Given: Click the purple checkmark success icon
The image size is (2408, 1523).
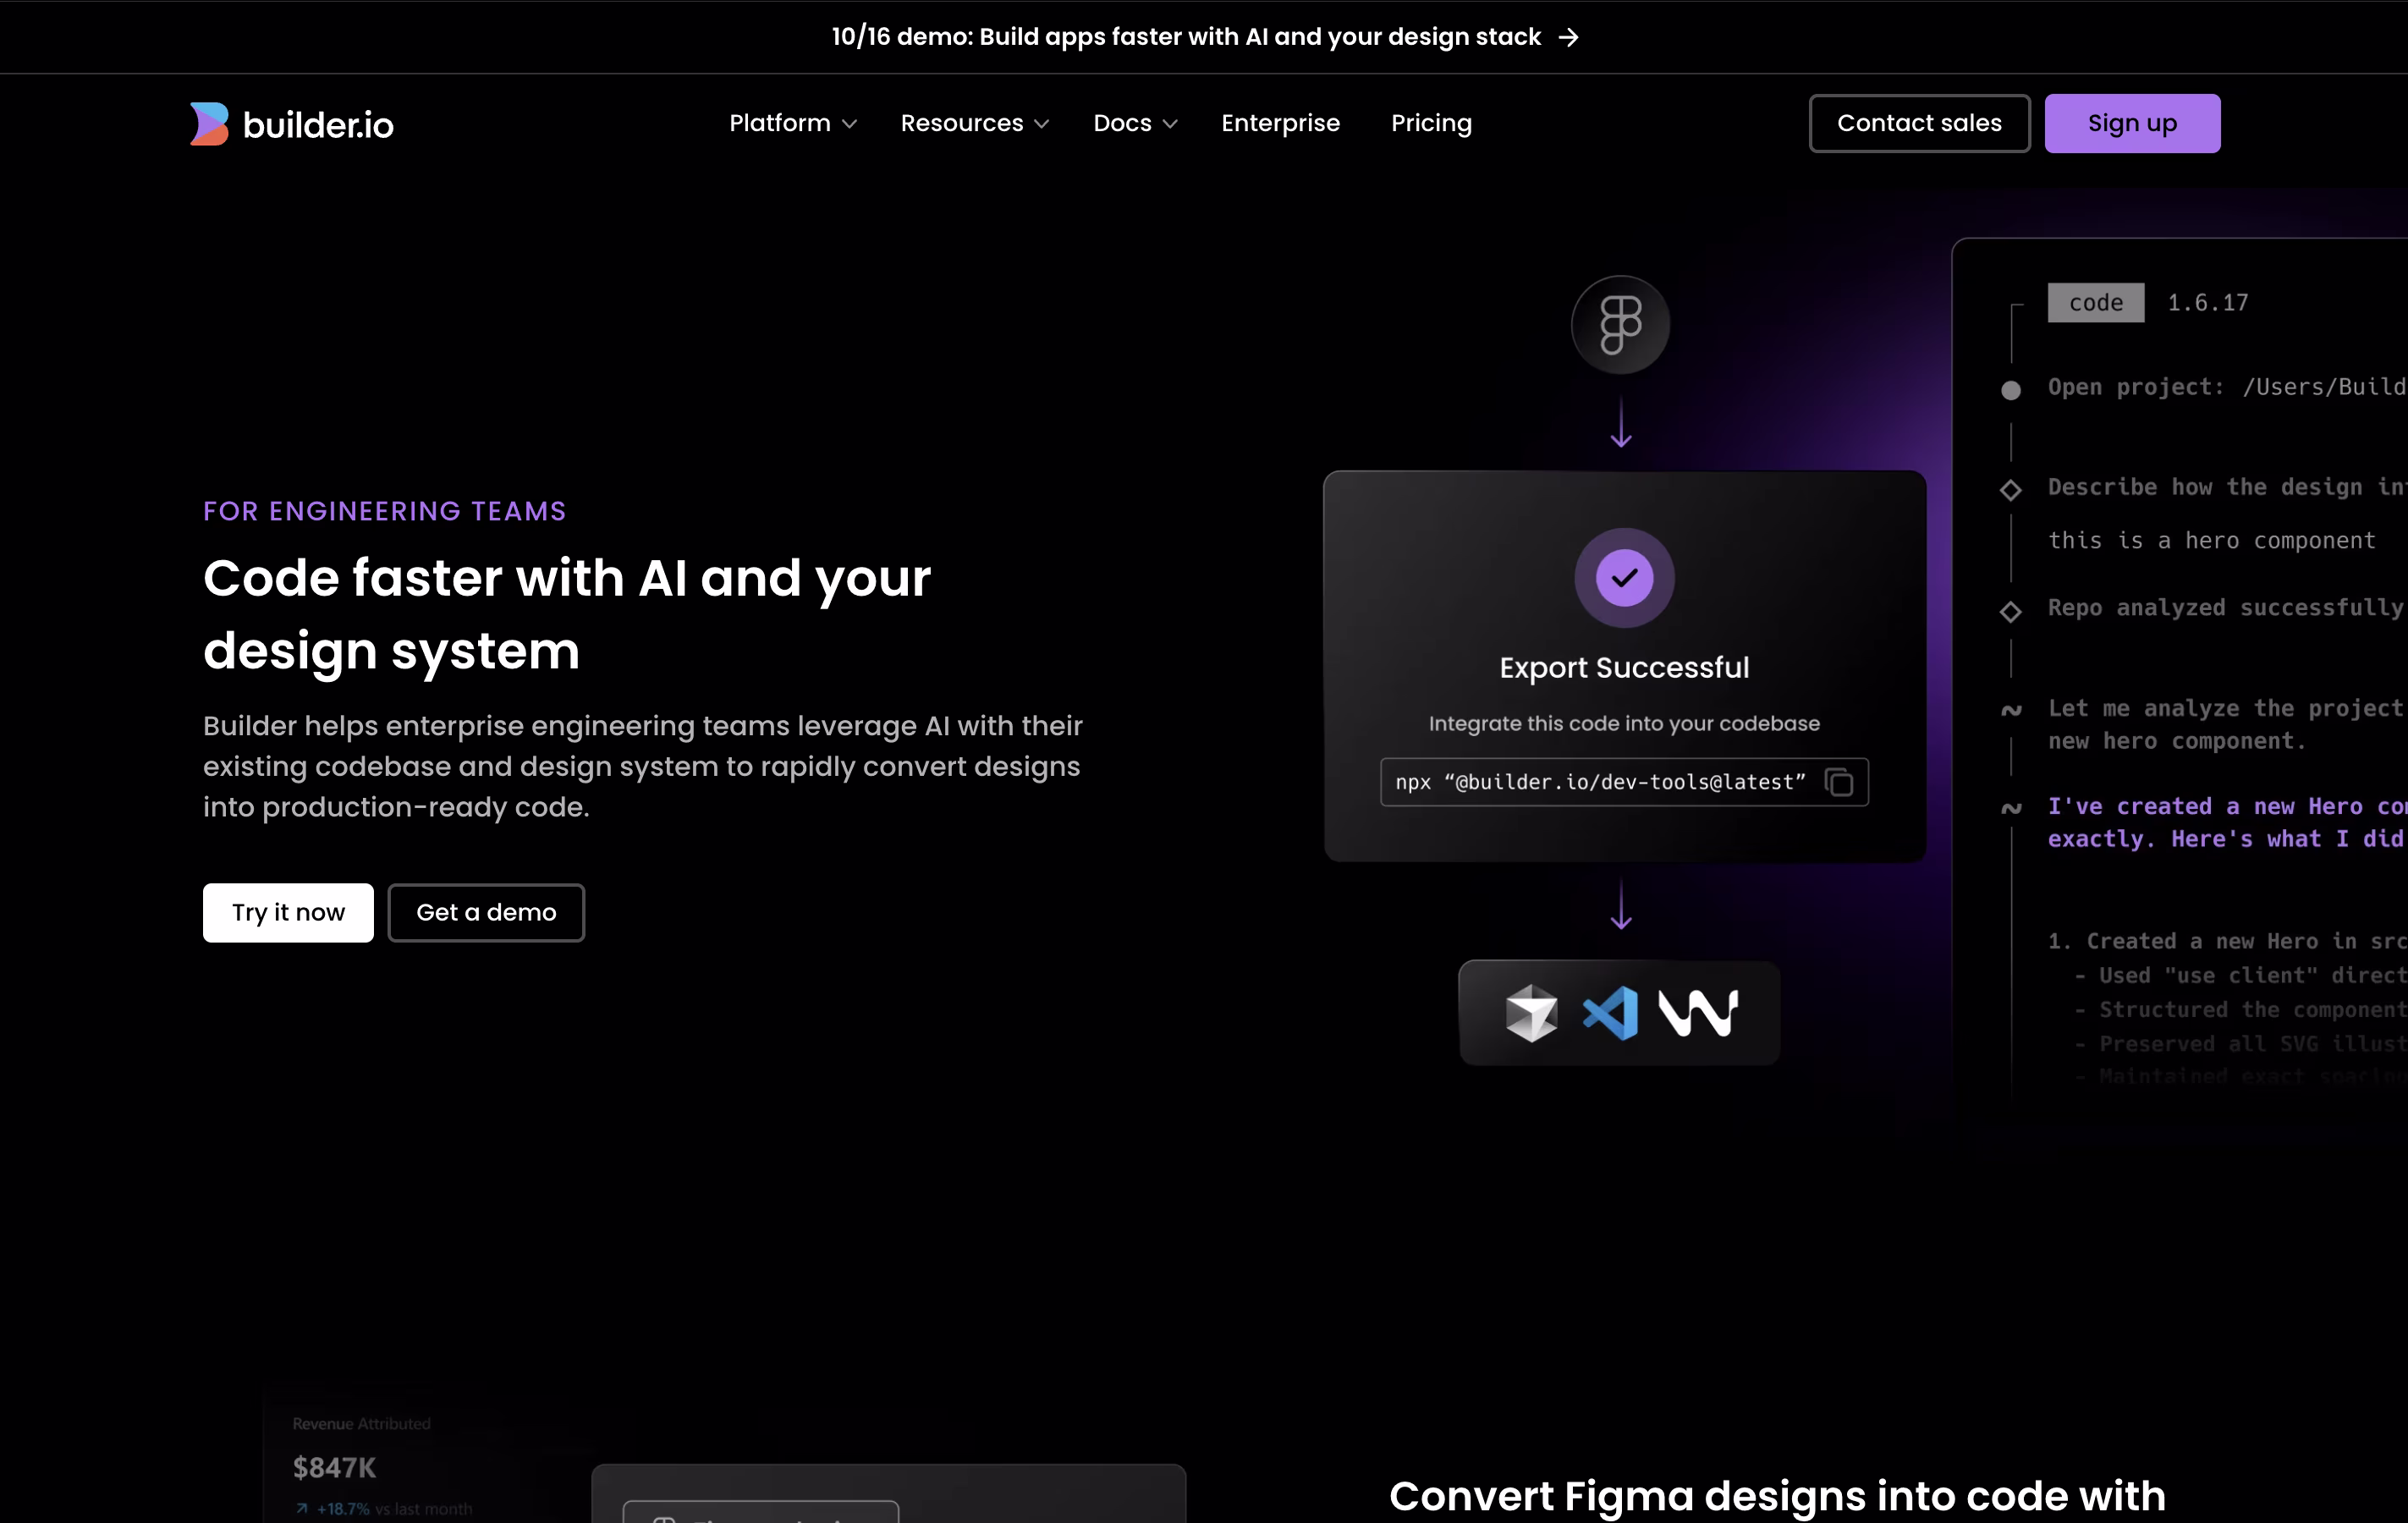Looking at the screenshot, I should [x=1624, y=578].
